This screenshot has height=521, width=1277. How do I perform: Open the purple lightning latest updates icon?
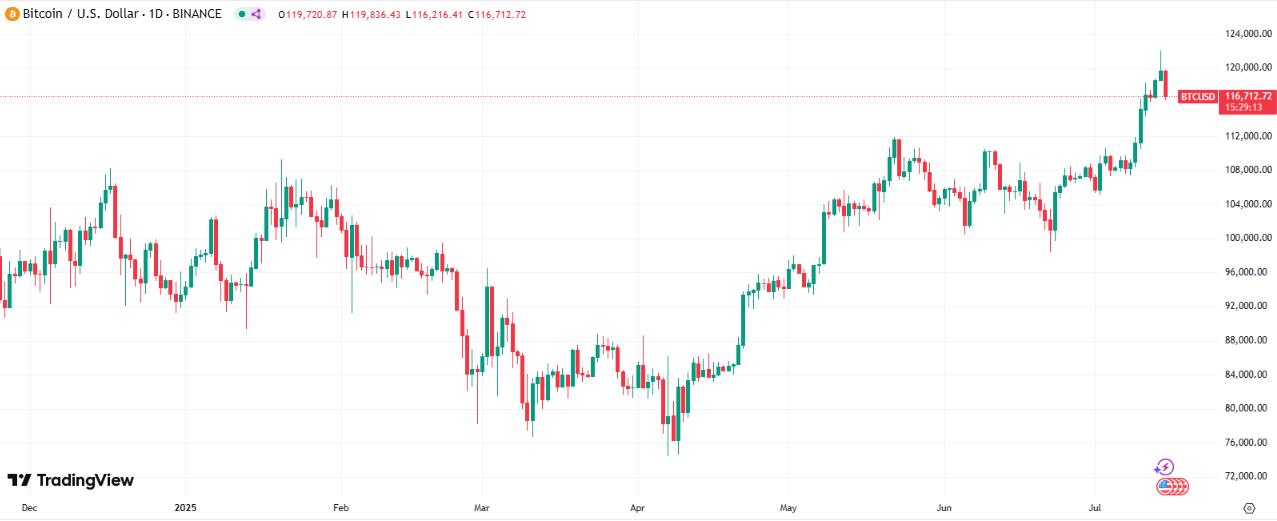[x=1164, y=467]
